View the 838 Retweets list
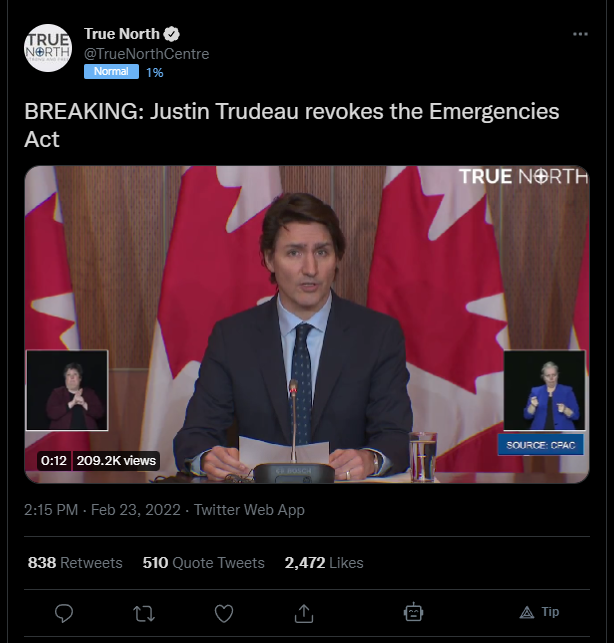 [75, 563]
